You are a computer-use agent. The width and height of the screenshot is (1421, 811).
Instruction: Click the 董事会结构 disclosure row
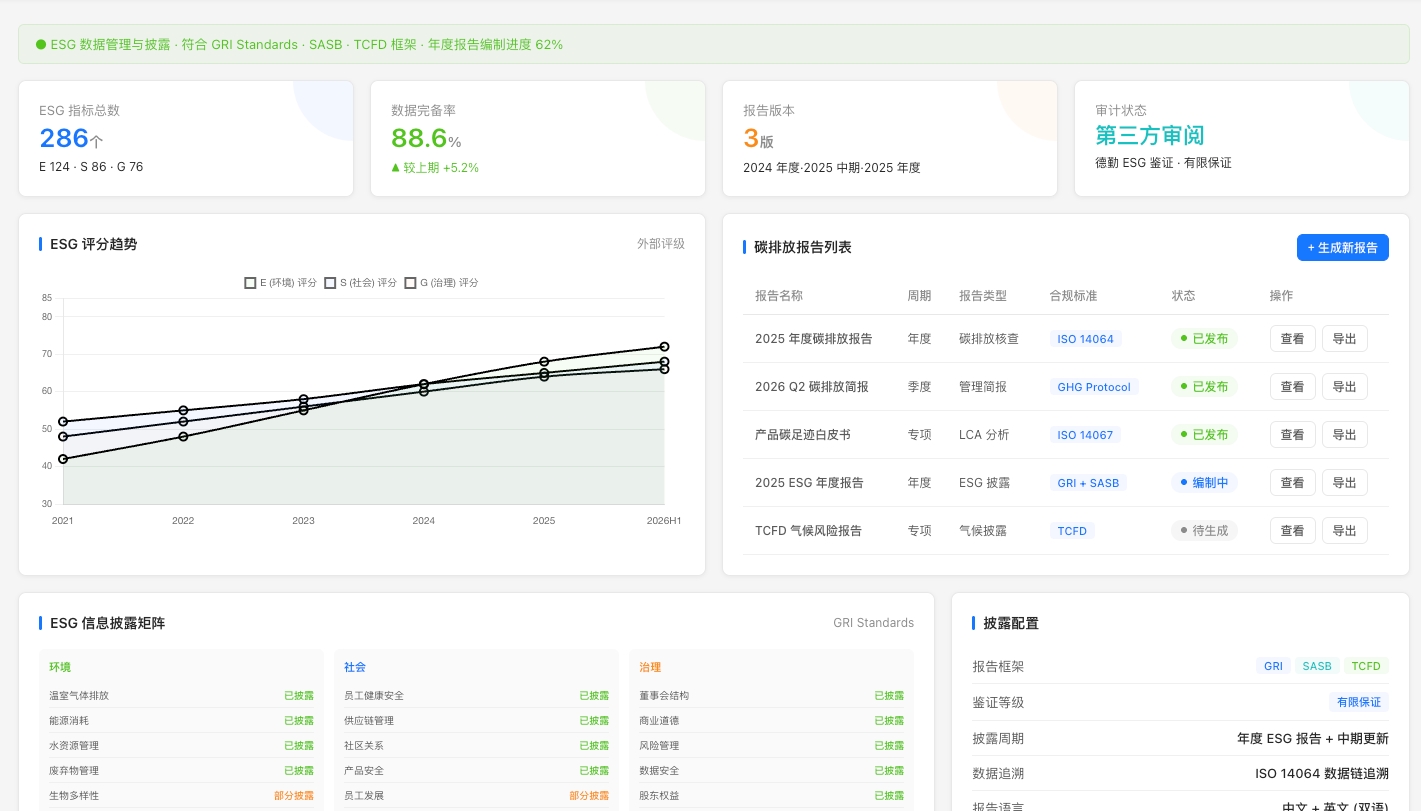[771, 695]
